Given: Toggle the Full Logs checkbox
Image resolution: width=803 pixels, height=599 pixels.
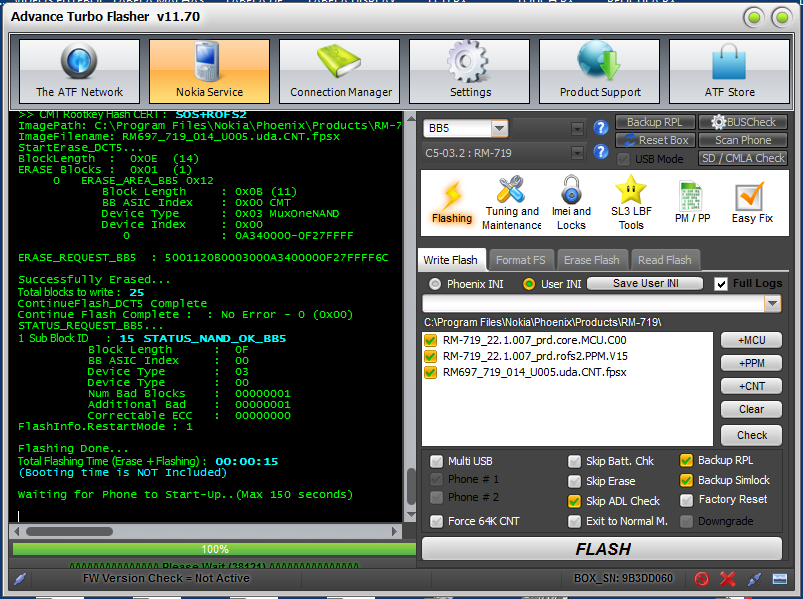Looking at the screenshot, I should (721, 284).
